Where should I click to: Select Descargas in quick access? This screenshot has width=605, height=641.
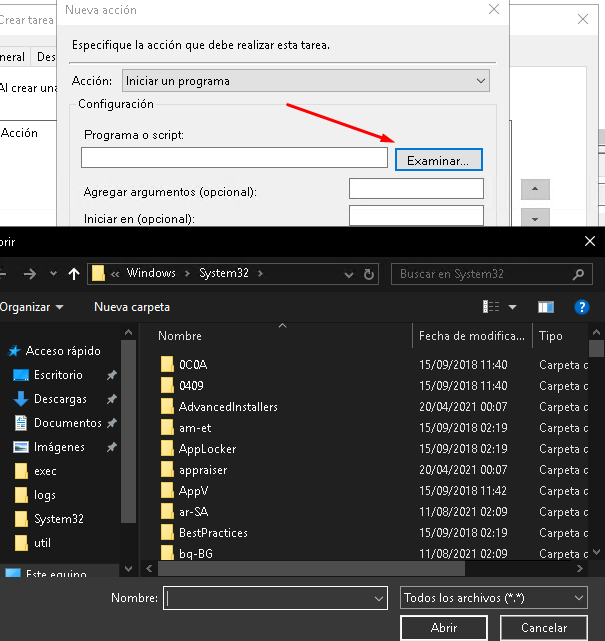[x=60, y=399]
